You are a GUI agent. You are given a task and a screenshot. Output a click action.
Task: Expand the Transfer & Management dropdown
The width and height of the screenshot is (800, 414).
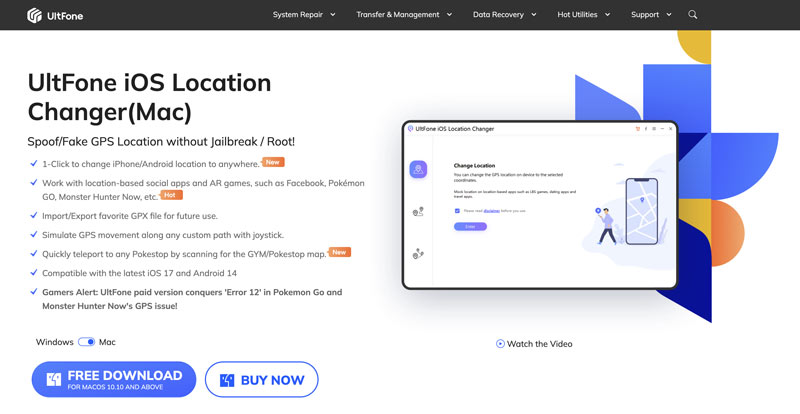[405, 15]
